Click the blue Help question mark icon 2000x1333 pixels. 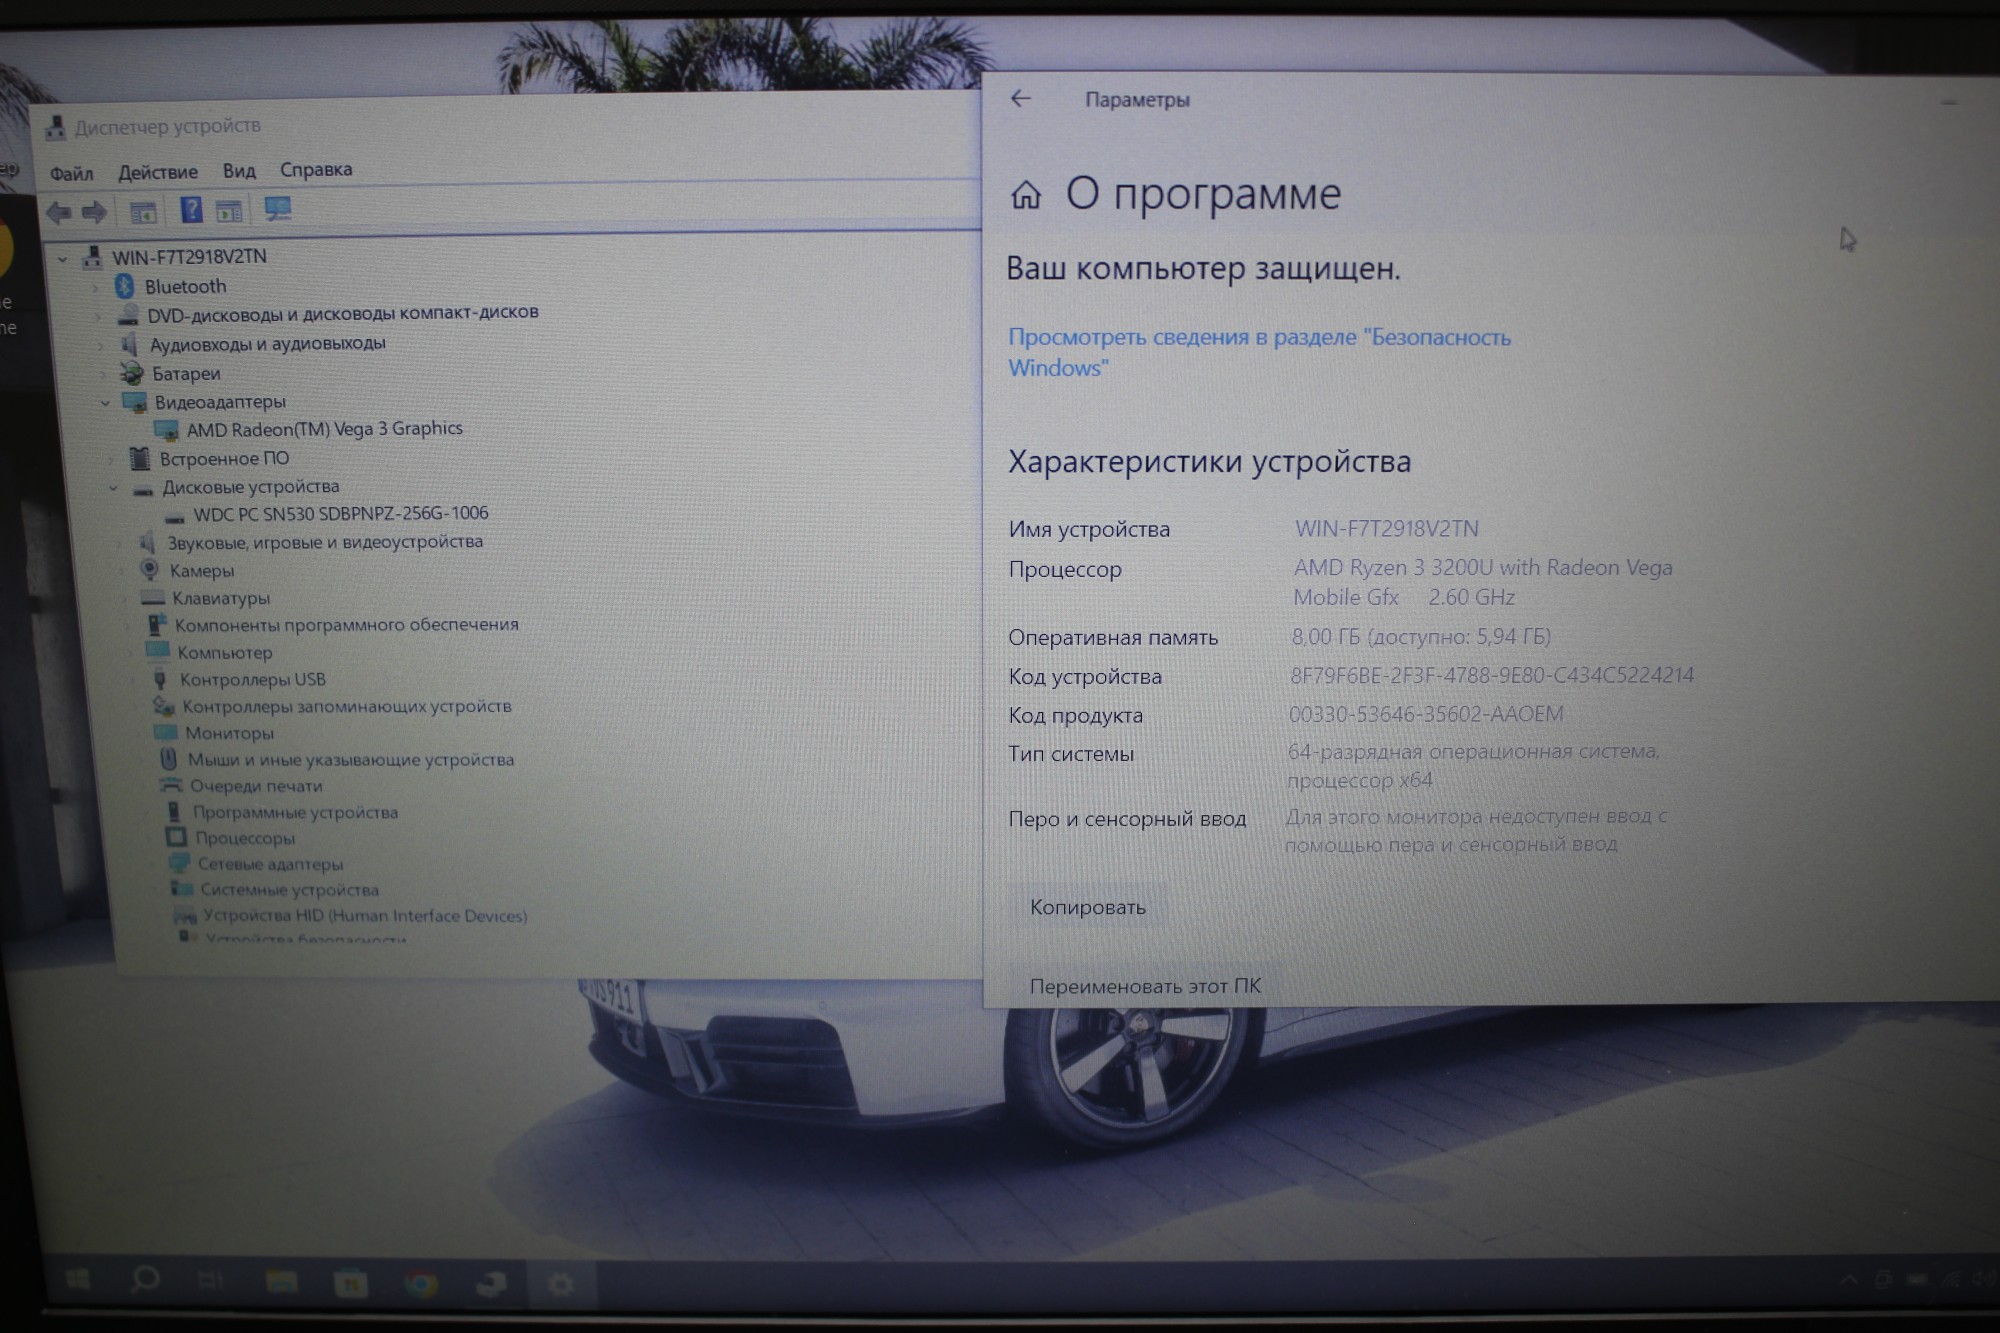[x=191, y=210]
